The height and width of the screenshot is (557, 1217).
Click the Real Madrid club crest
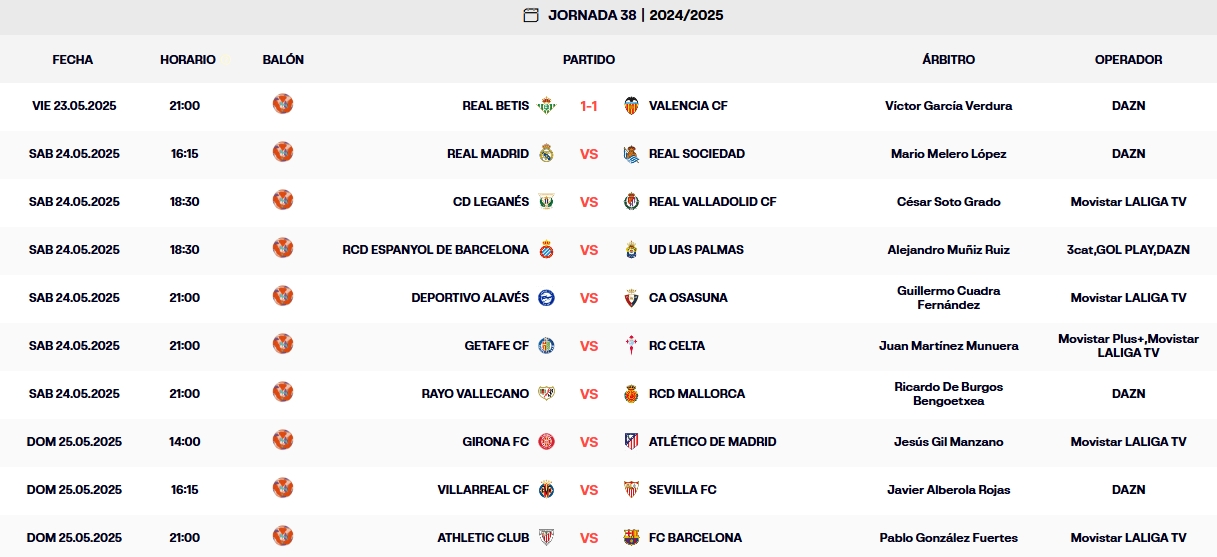click(546, 153)
